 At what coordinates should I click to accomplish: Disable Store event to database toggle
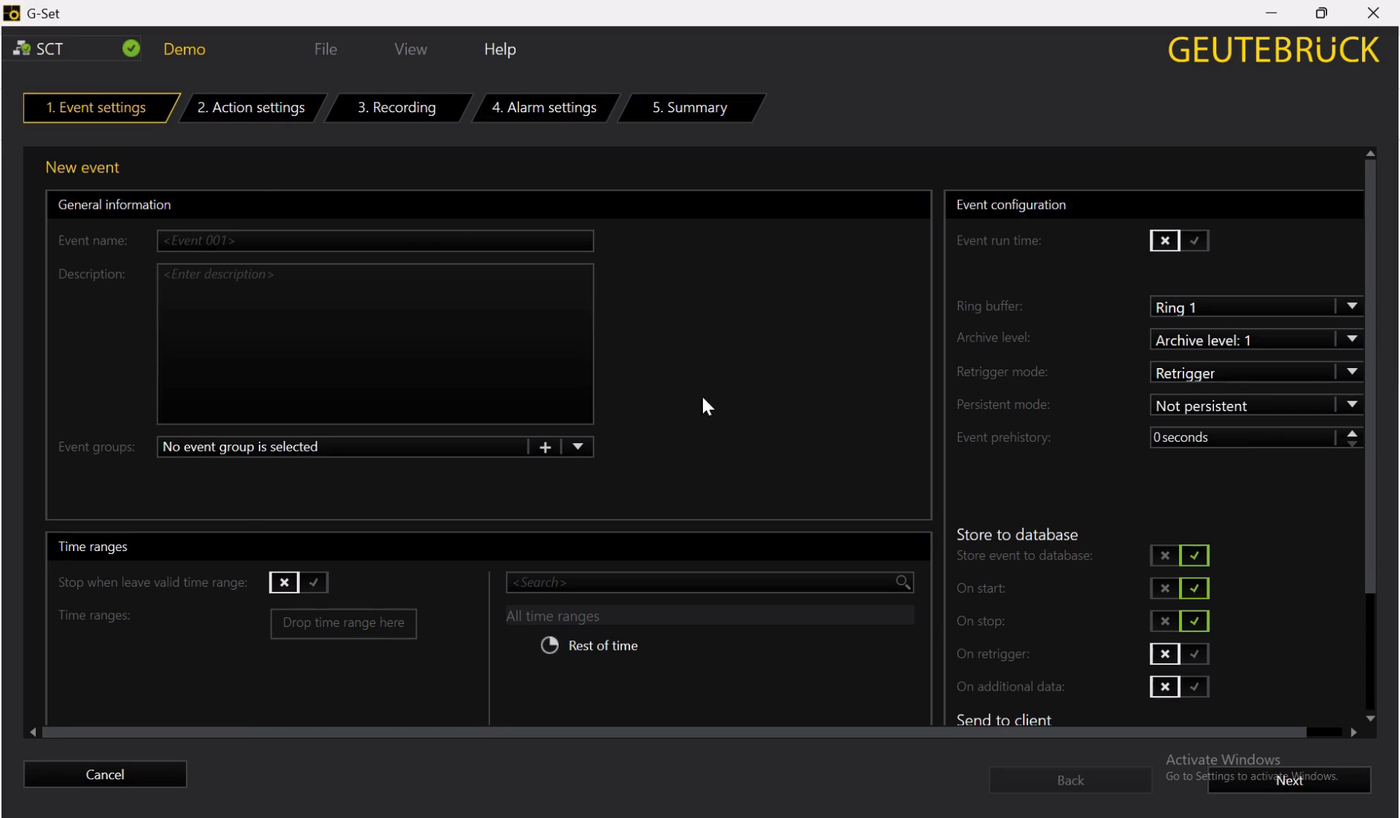1165,555
